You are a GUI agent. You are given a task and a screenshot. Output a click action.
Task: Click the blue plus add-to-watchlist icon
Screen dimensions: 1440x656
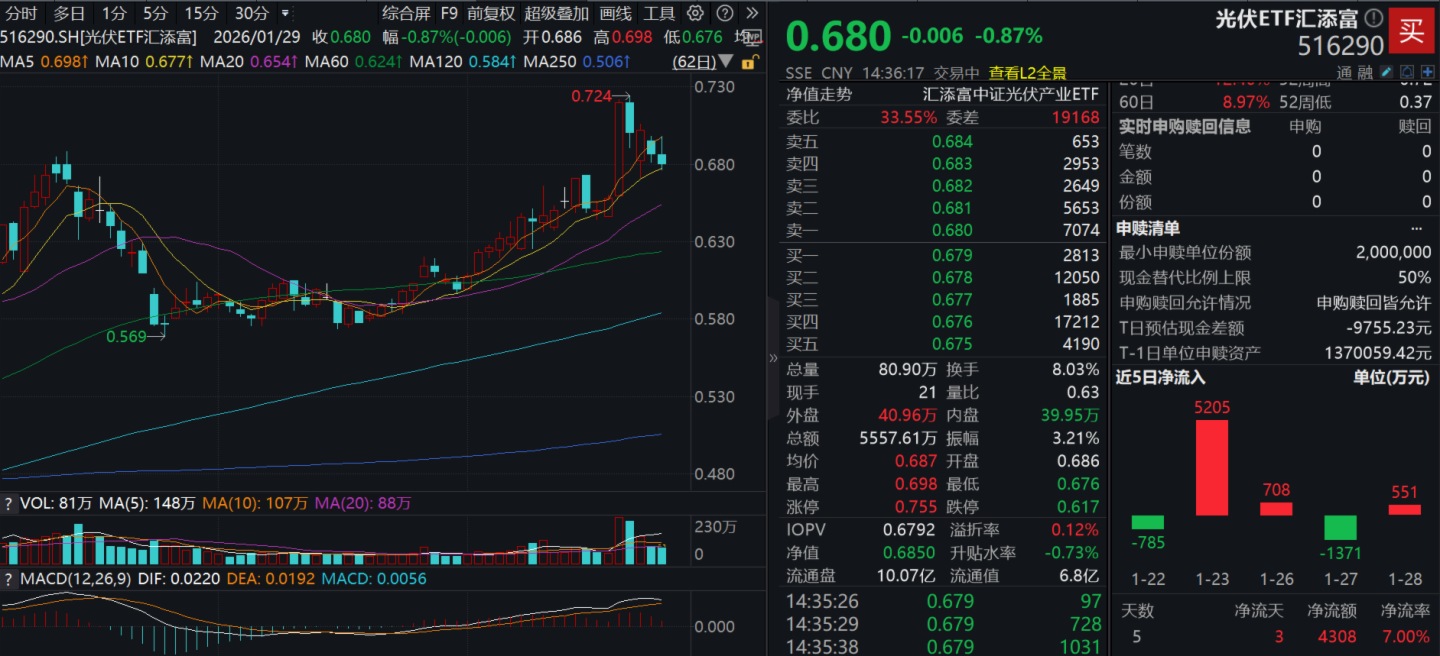coord(1428,73)
